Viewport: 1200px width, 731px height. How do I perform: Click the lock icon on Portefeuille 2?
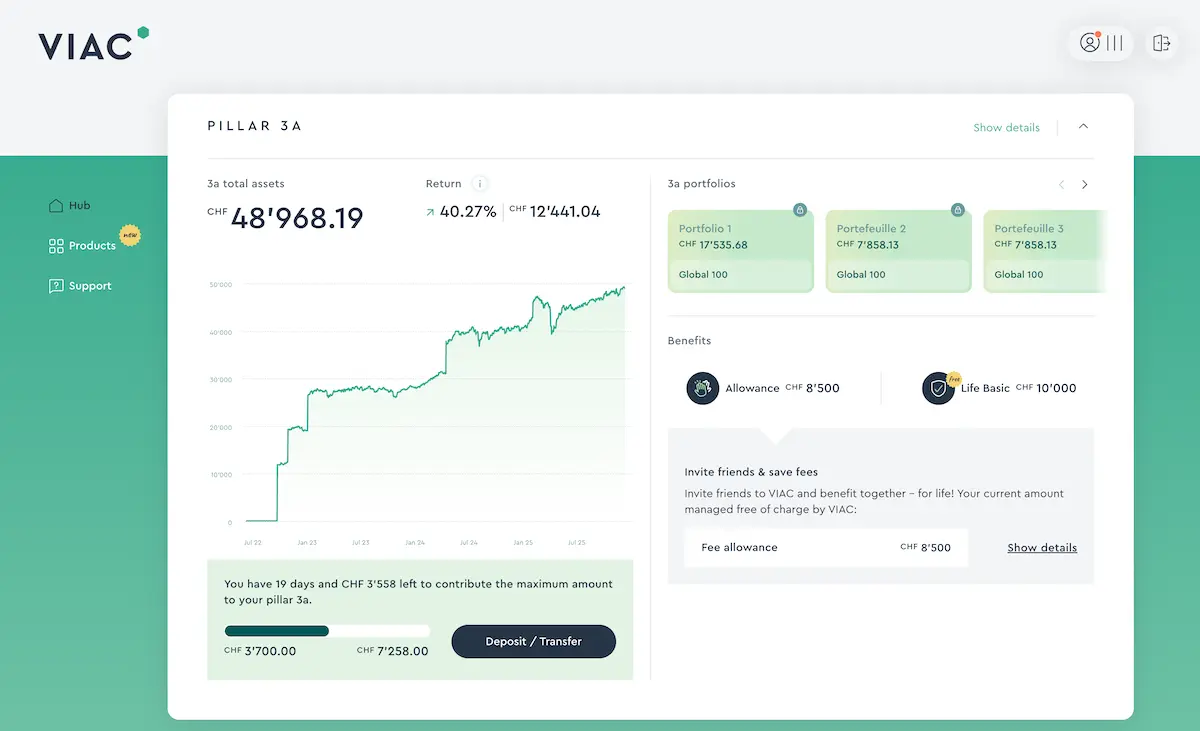pyautogui.click(x=957, y=210)
